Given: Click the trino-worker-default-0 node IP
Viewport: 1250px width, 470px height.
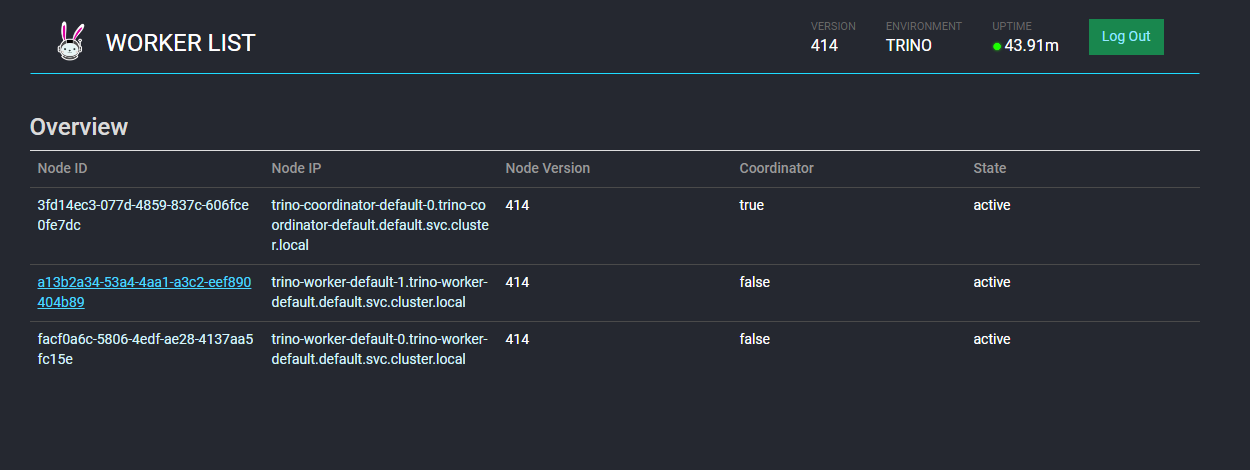Looking at the screenshot, I should click(379, 349).
